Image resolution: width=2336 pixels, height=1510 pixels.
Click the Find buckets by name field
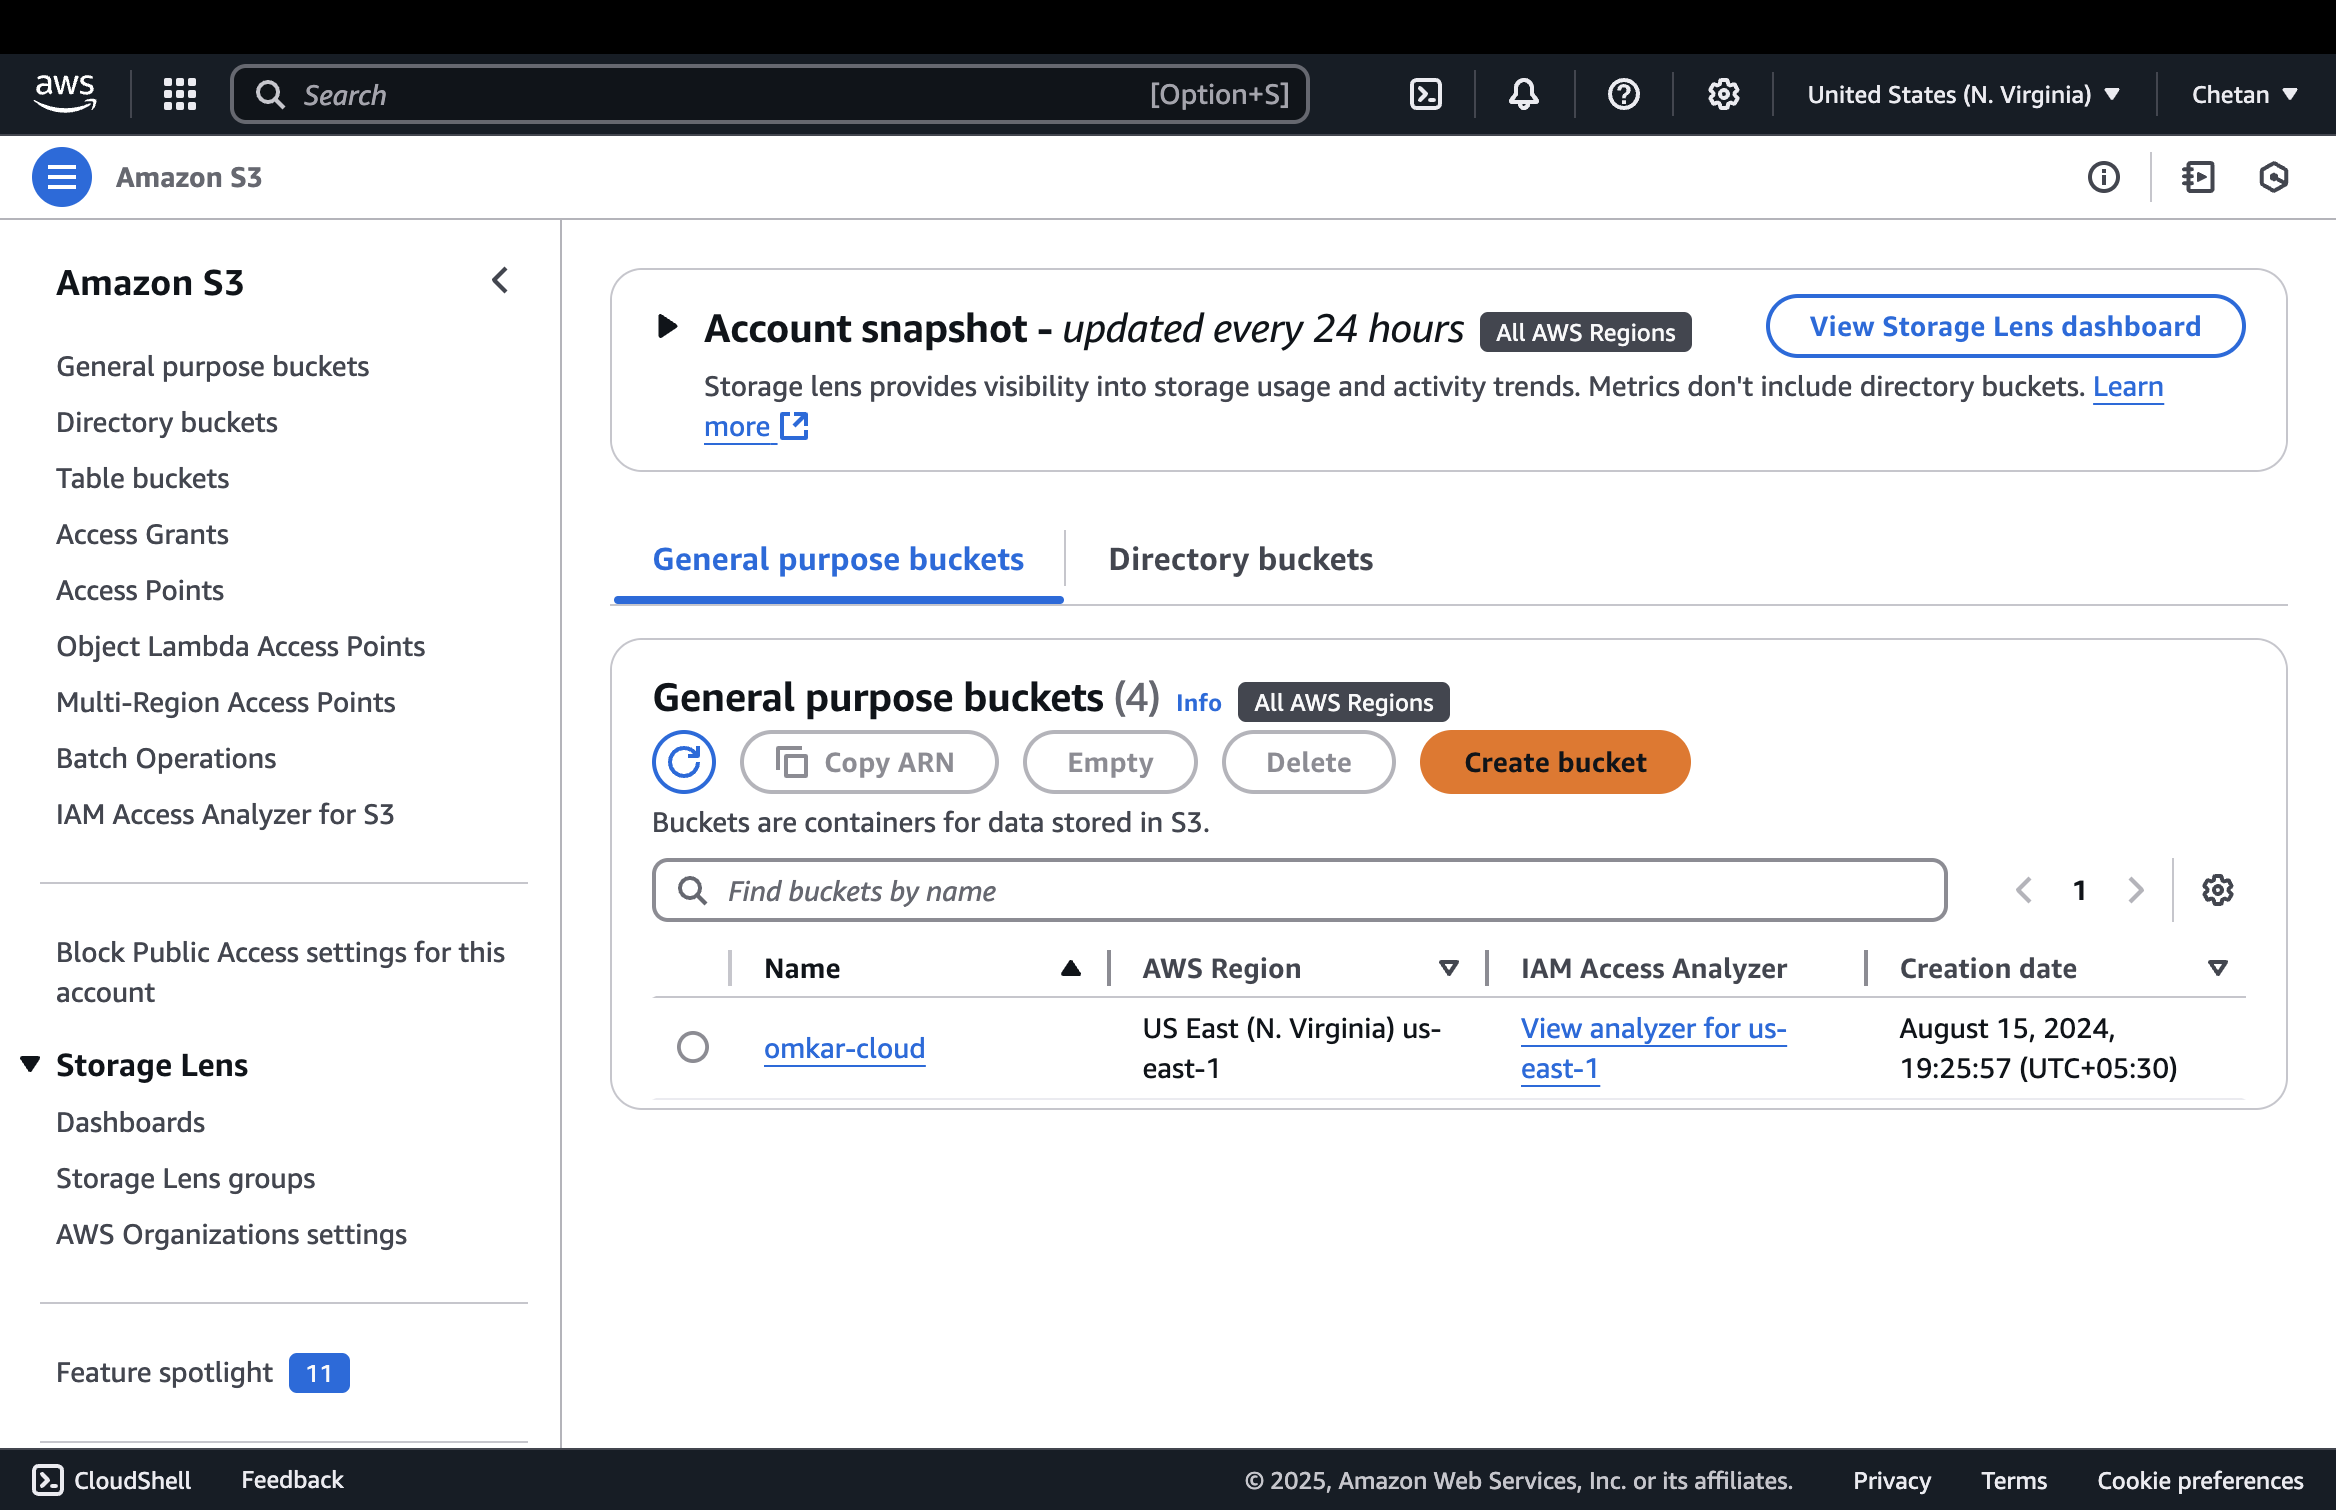[1300, 890]
